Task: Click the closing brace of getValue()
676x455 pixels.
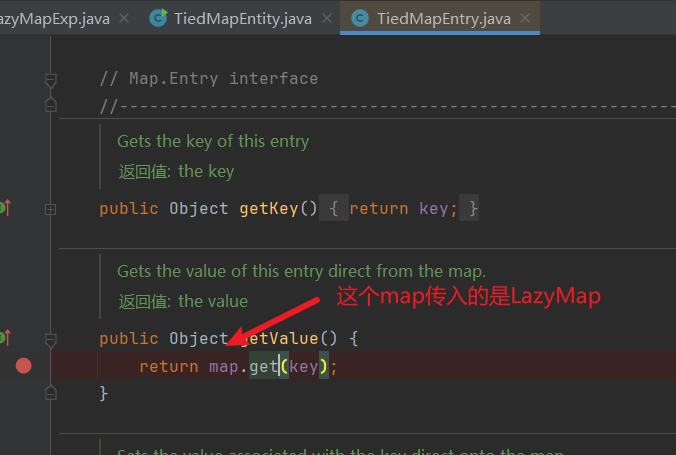Action: (x=103, y=393)
